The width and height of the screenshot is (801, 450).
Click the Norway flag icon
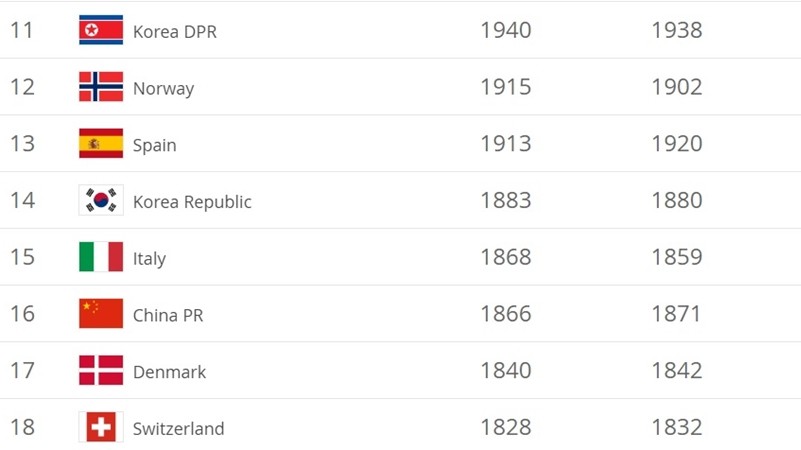(x=101, y=87)
